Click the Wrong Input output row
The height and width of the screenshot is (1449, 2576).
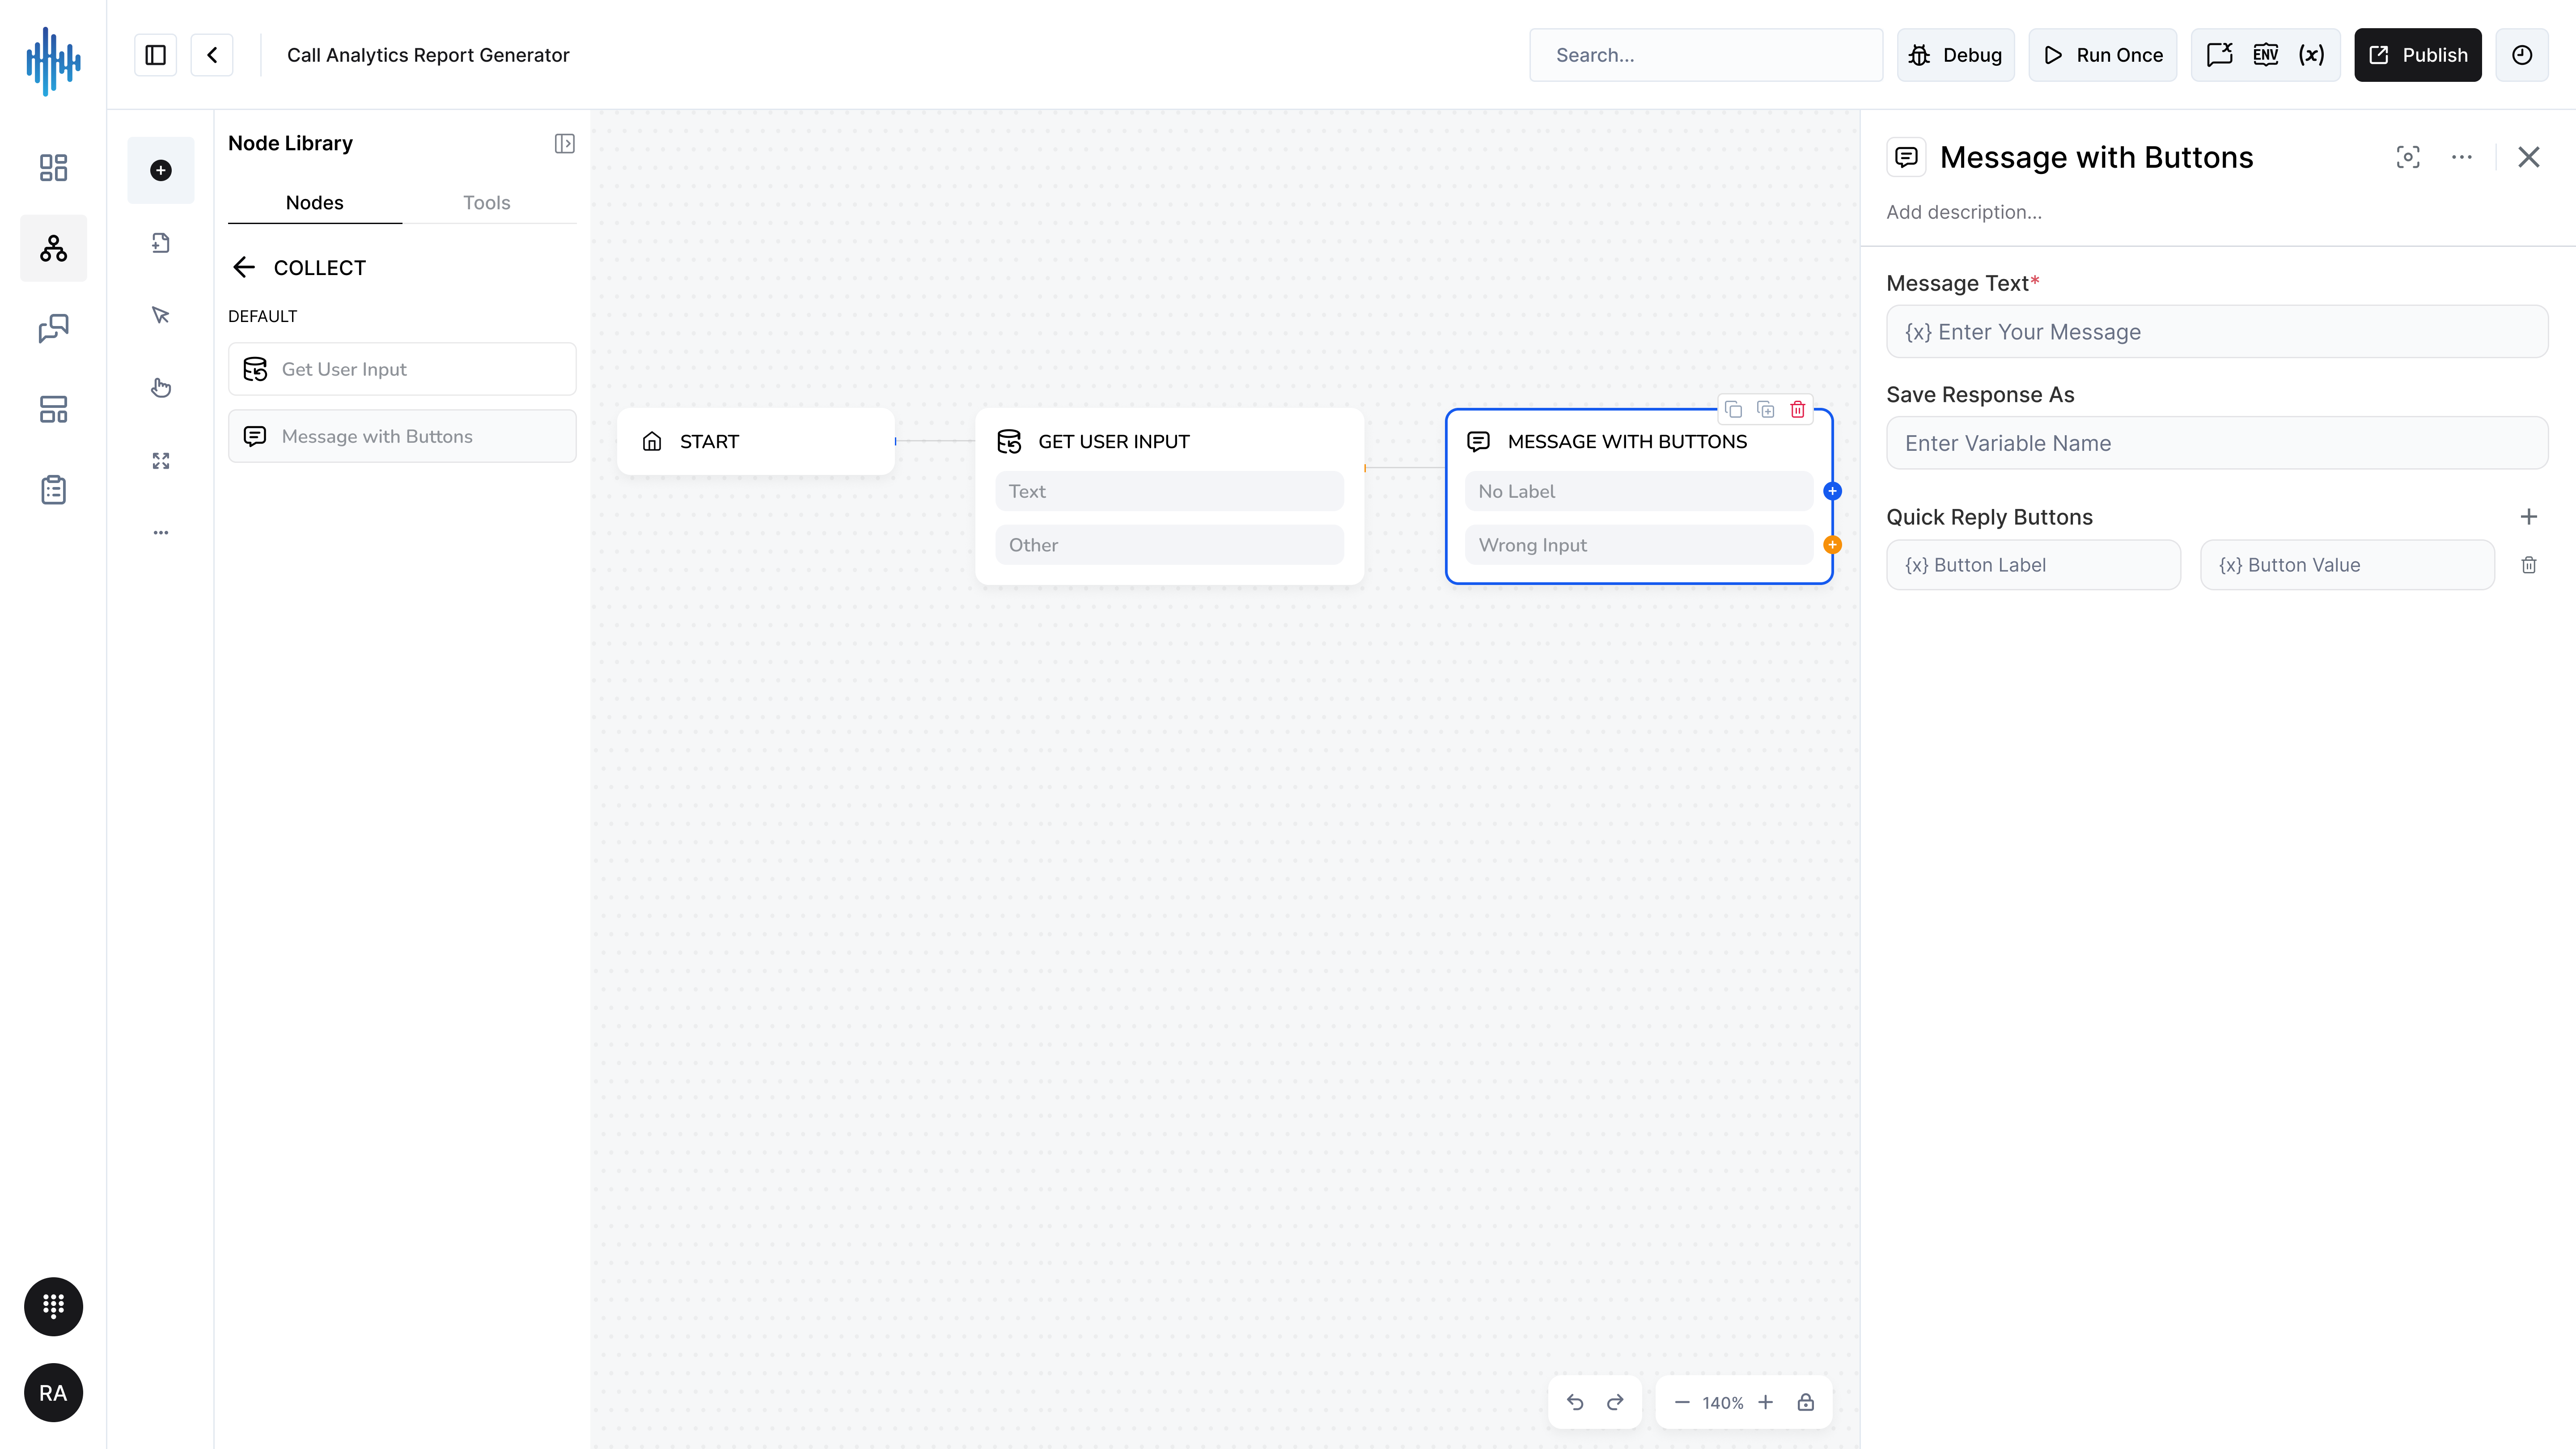tap(1638, 545)
